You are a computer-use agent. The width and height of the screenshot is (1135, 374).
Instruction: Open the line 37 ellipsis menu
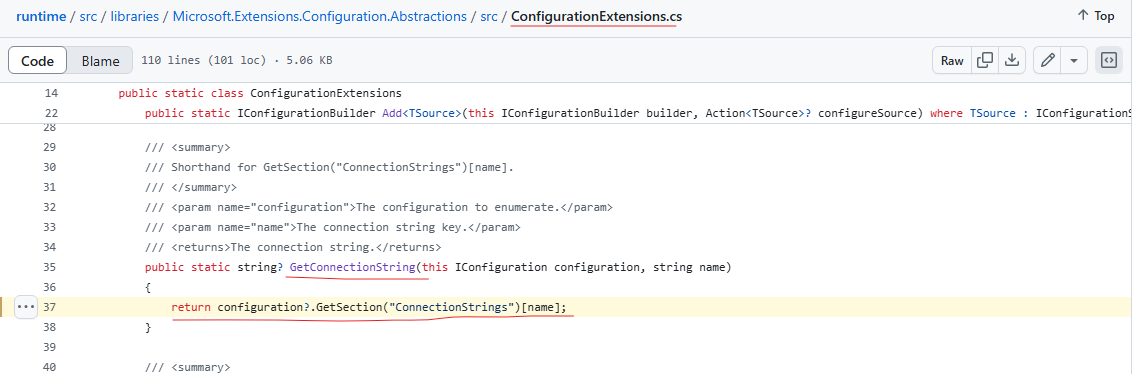coord(25,307)
